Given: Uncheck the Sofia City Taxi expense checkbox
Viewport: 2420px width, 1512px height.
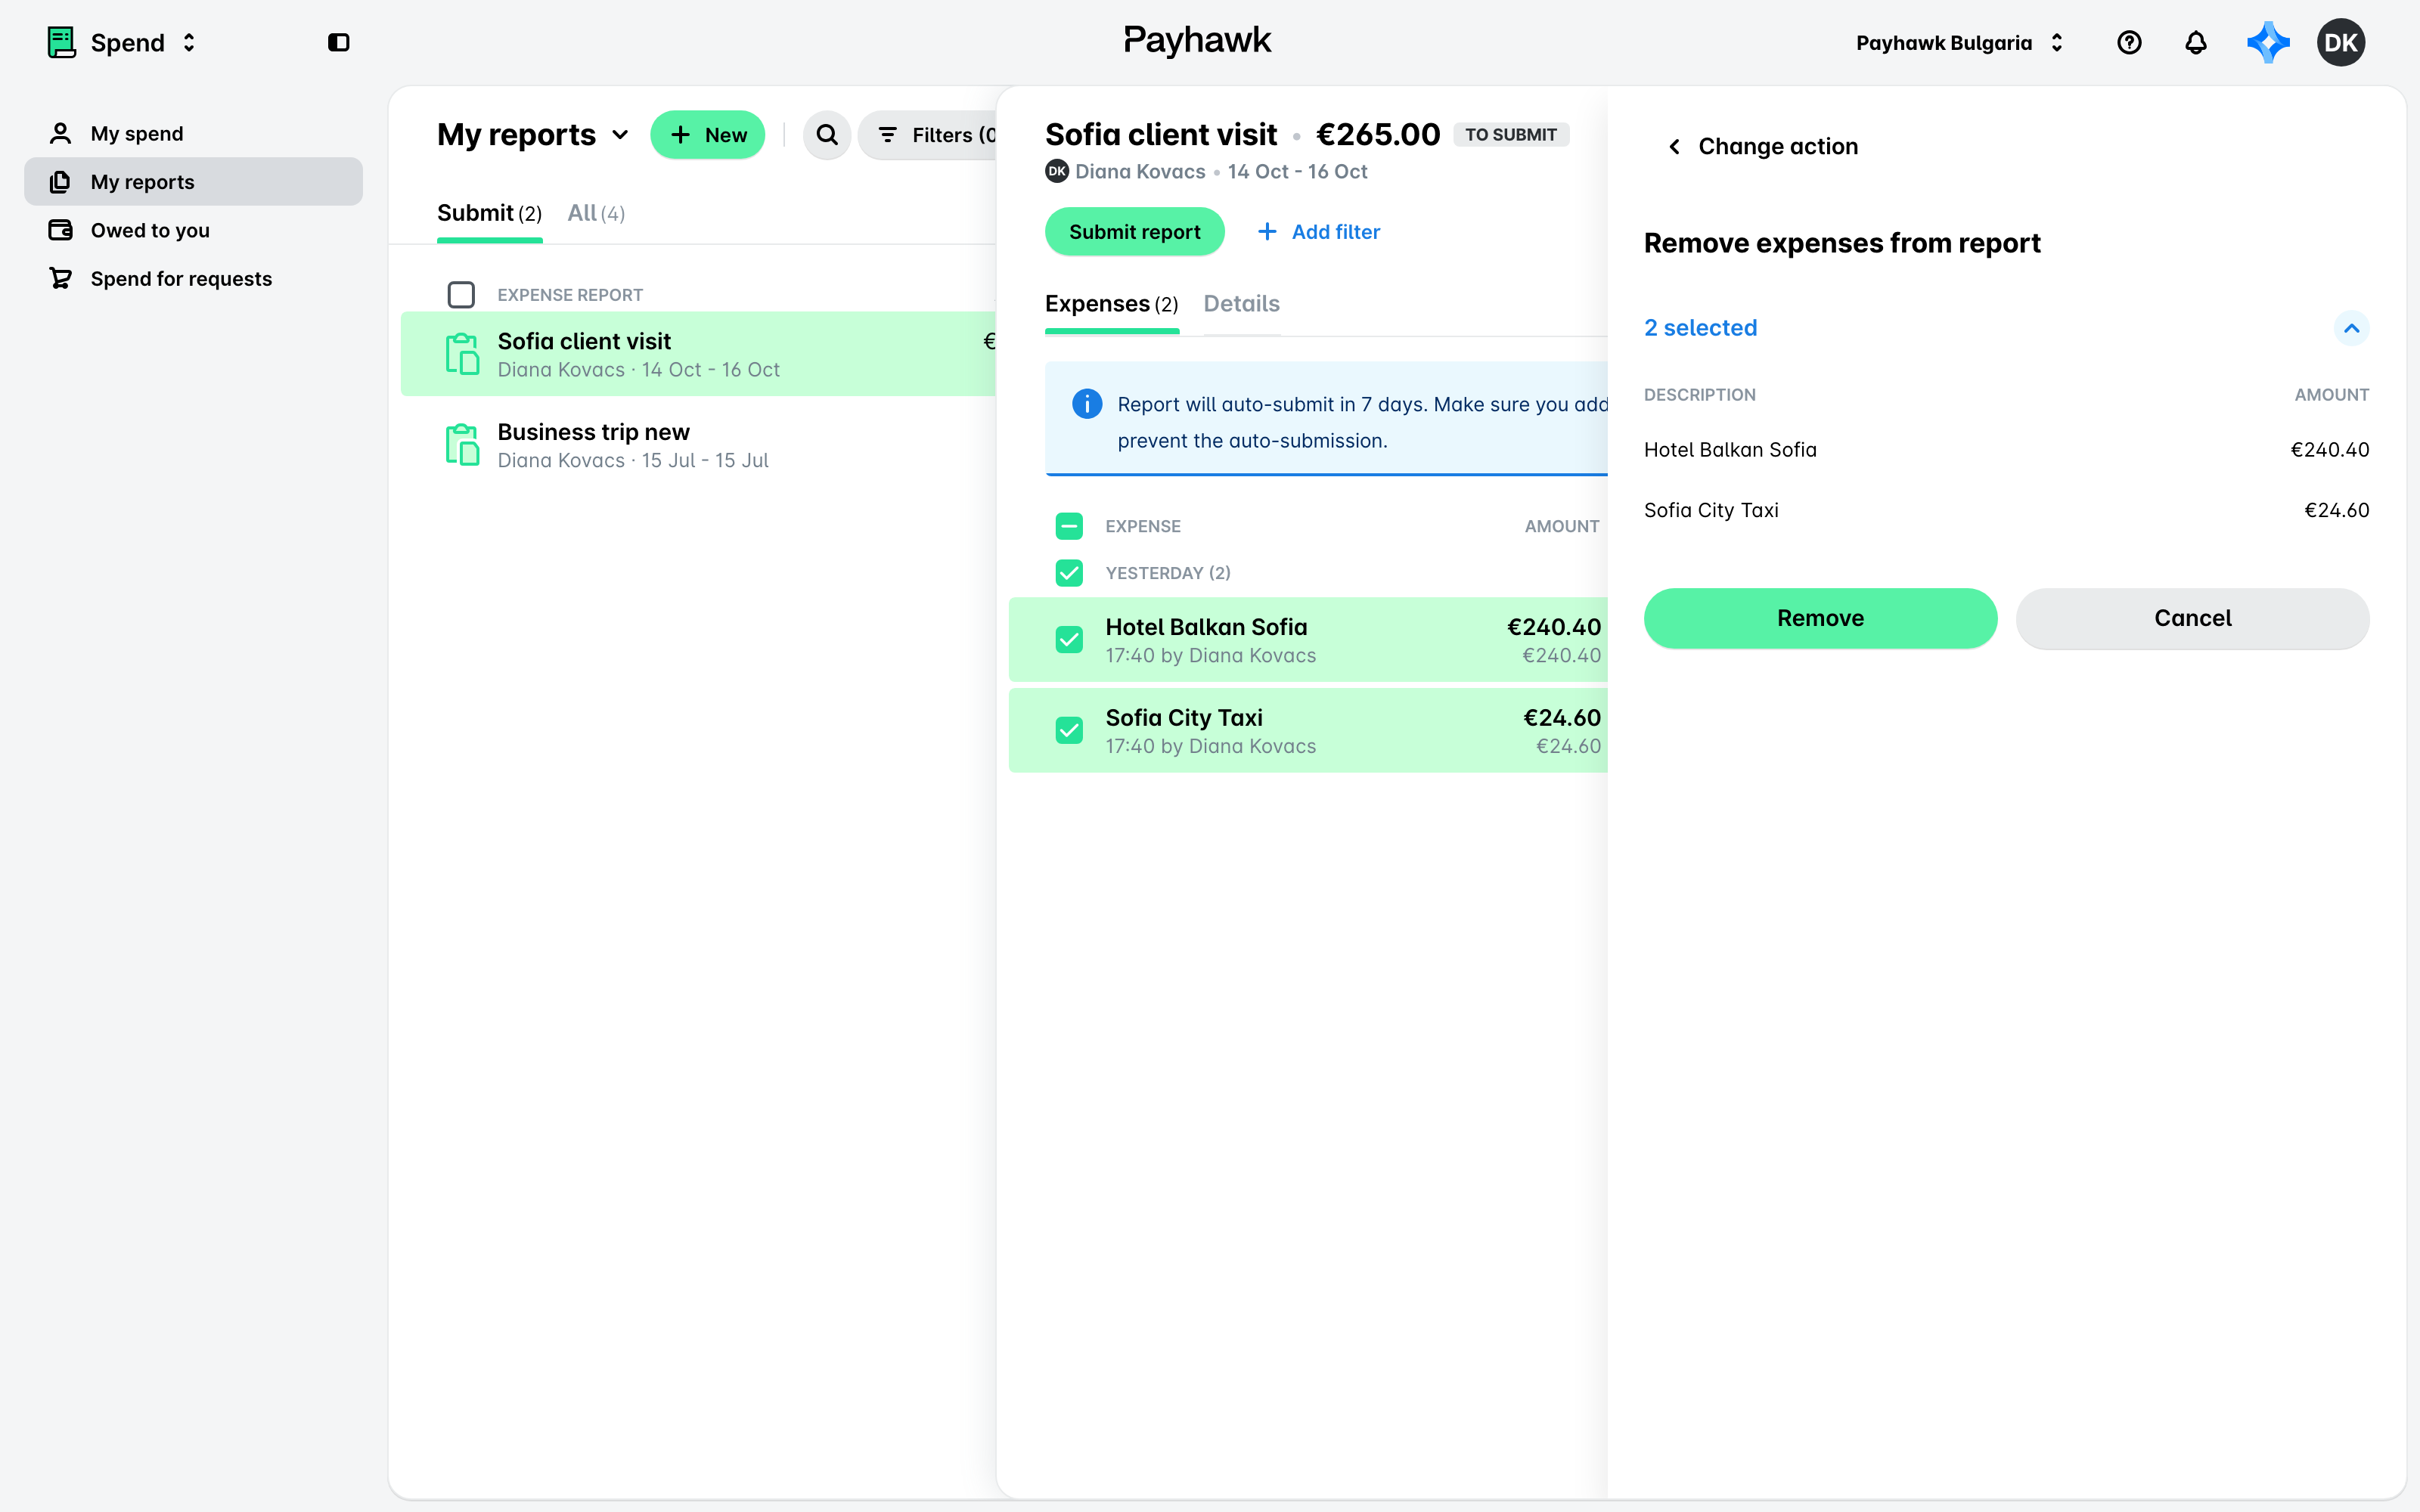Looking at the screenshot, I should 1069,730.
